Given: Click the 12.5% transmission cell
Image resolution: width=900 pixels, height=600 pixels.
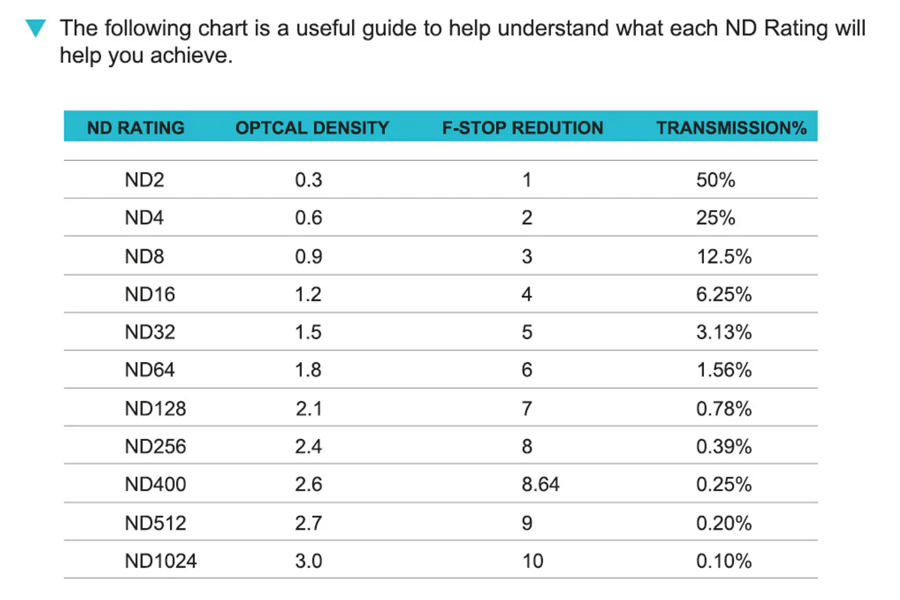Looking at the screenshot, I should 724,256.
